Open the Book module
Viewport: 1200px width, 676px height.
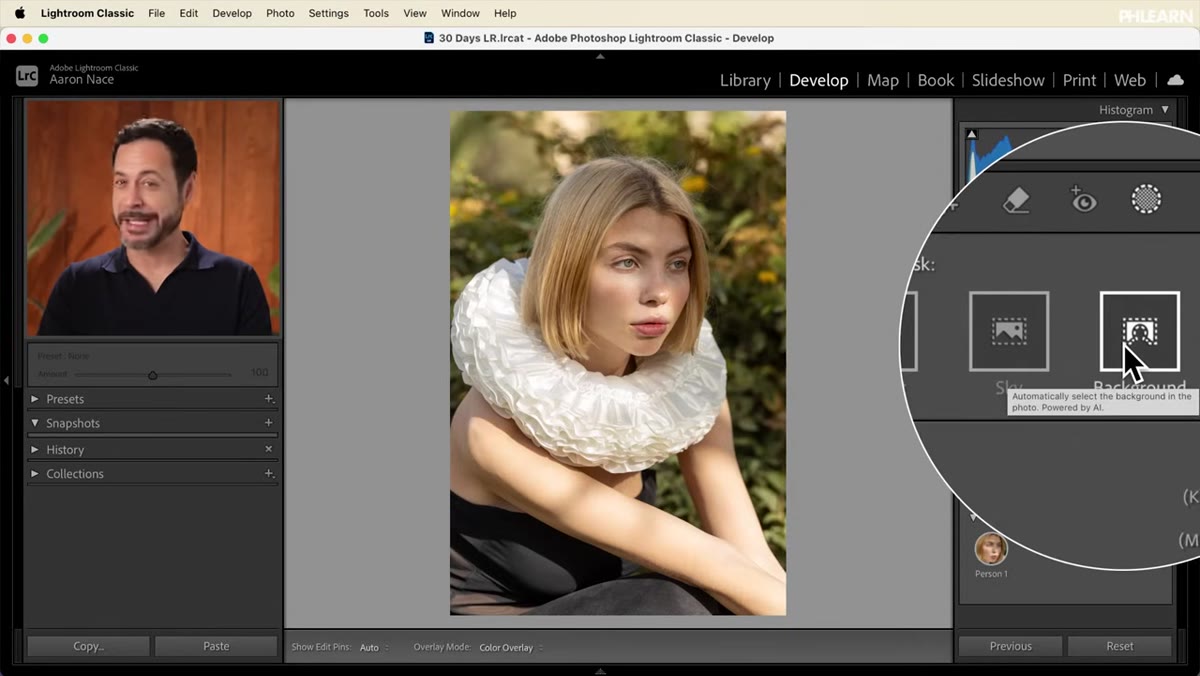(x=935, y=80)
